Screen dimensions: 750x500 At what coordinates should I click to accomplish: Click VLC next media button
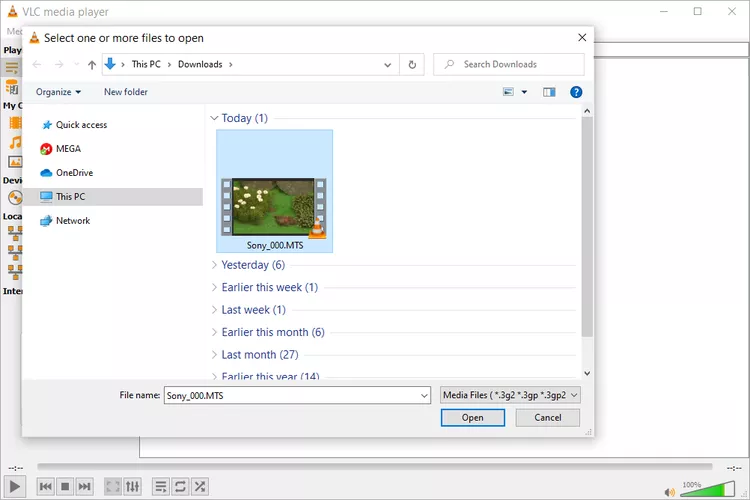pos(84,487)
